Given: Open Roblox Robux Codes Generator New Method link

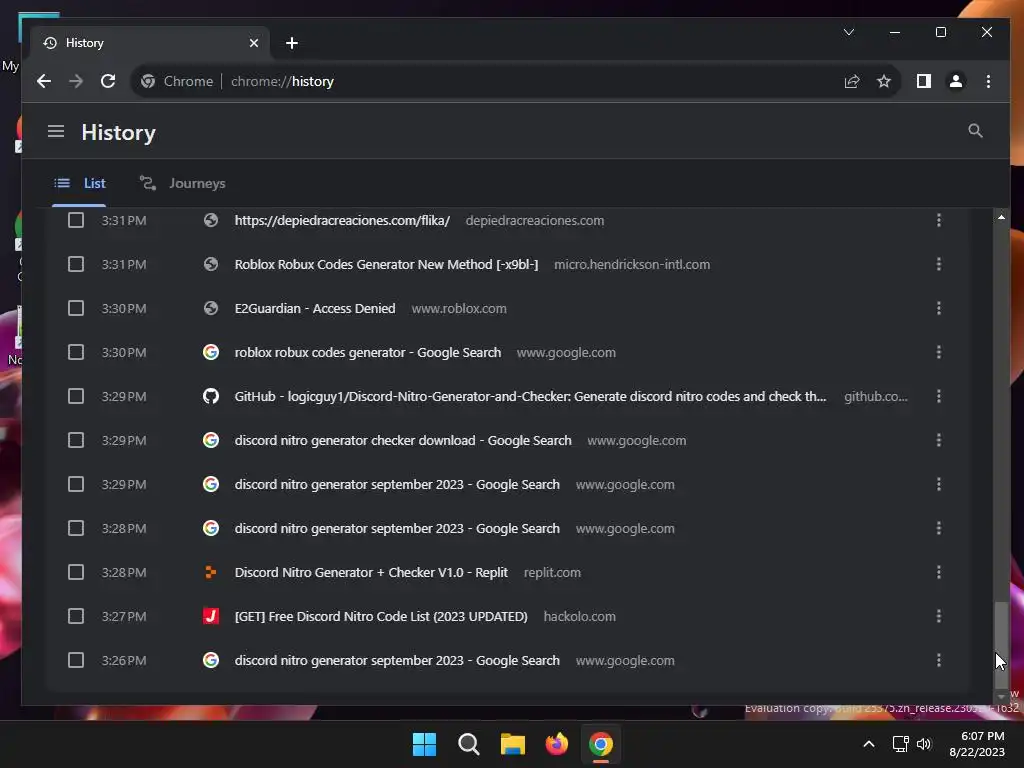Looking at the screenshot, I should pyautogui.click(x=387, y=264).
